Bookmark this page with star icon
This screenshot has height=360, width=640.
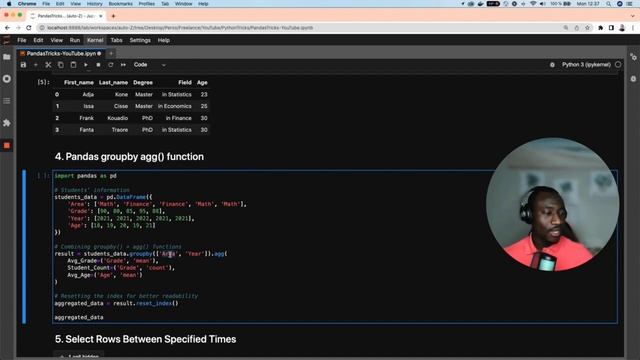coord(587,28)
